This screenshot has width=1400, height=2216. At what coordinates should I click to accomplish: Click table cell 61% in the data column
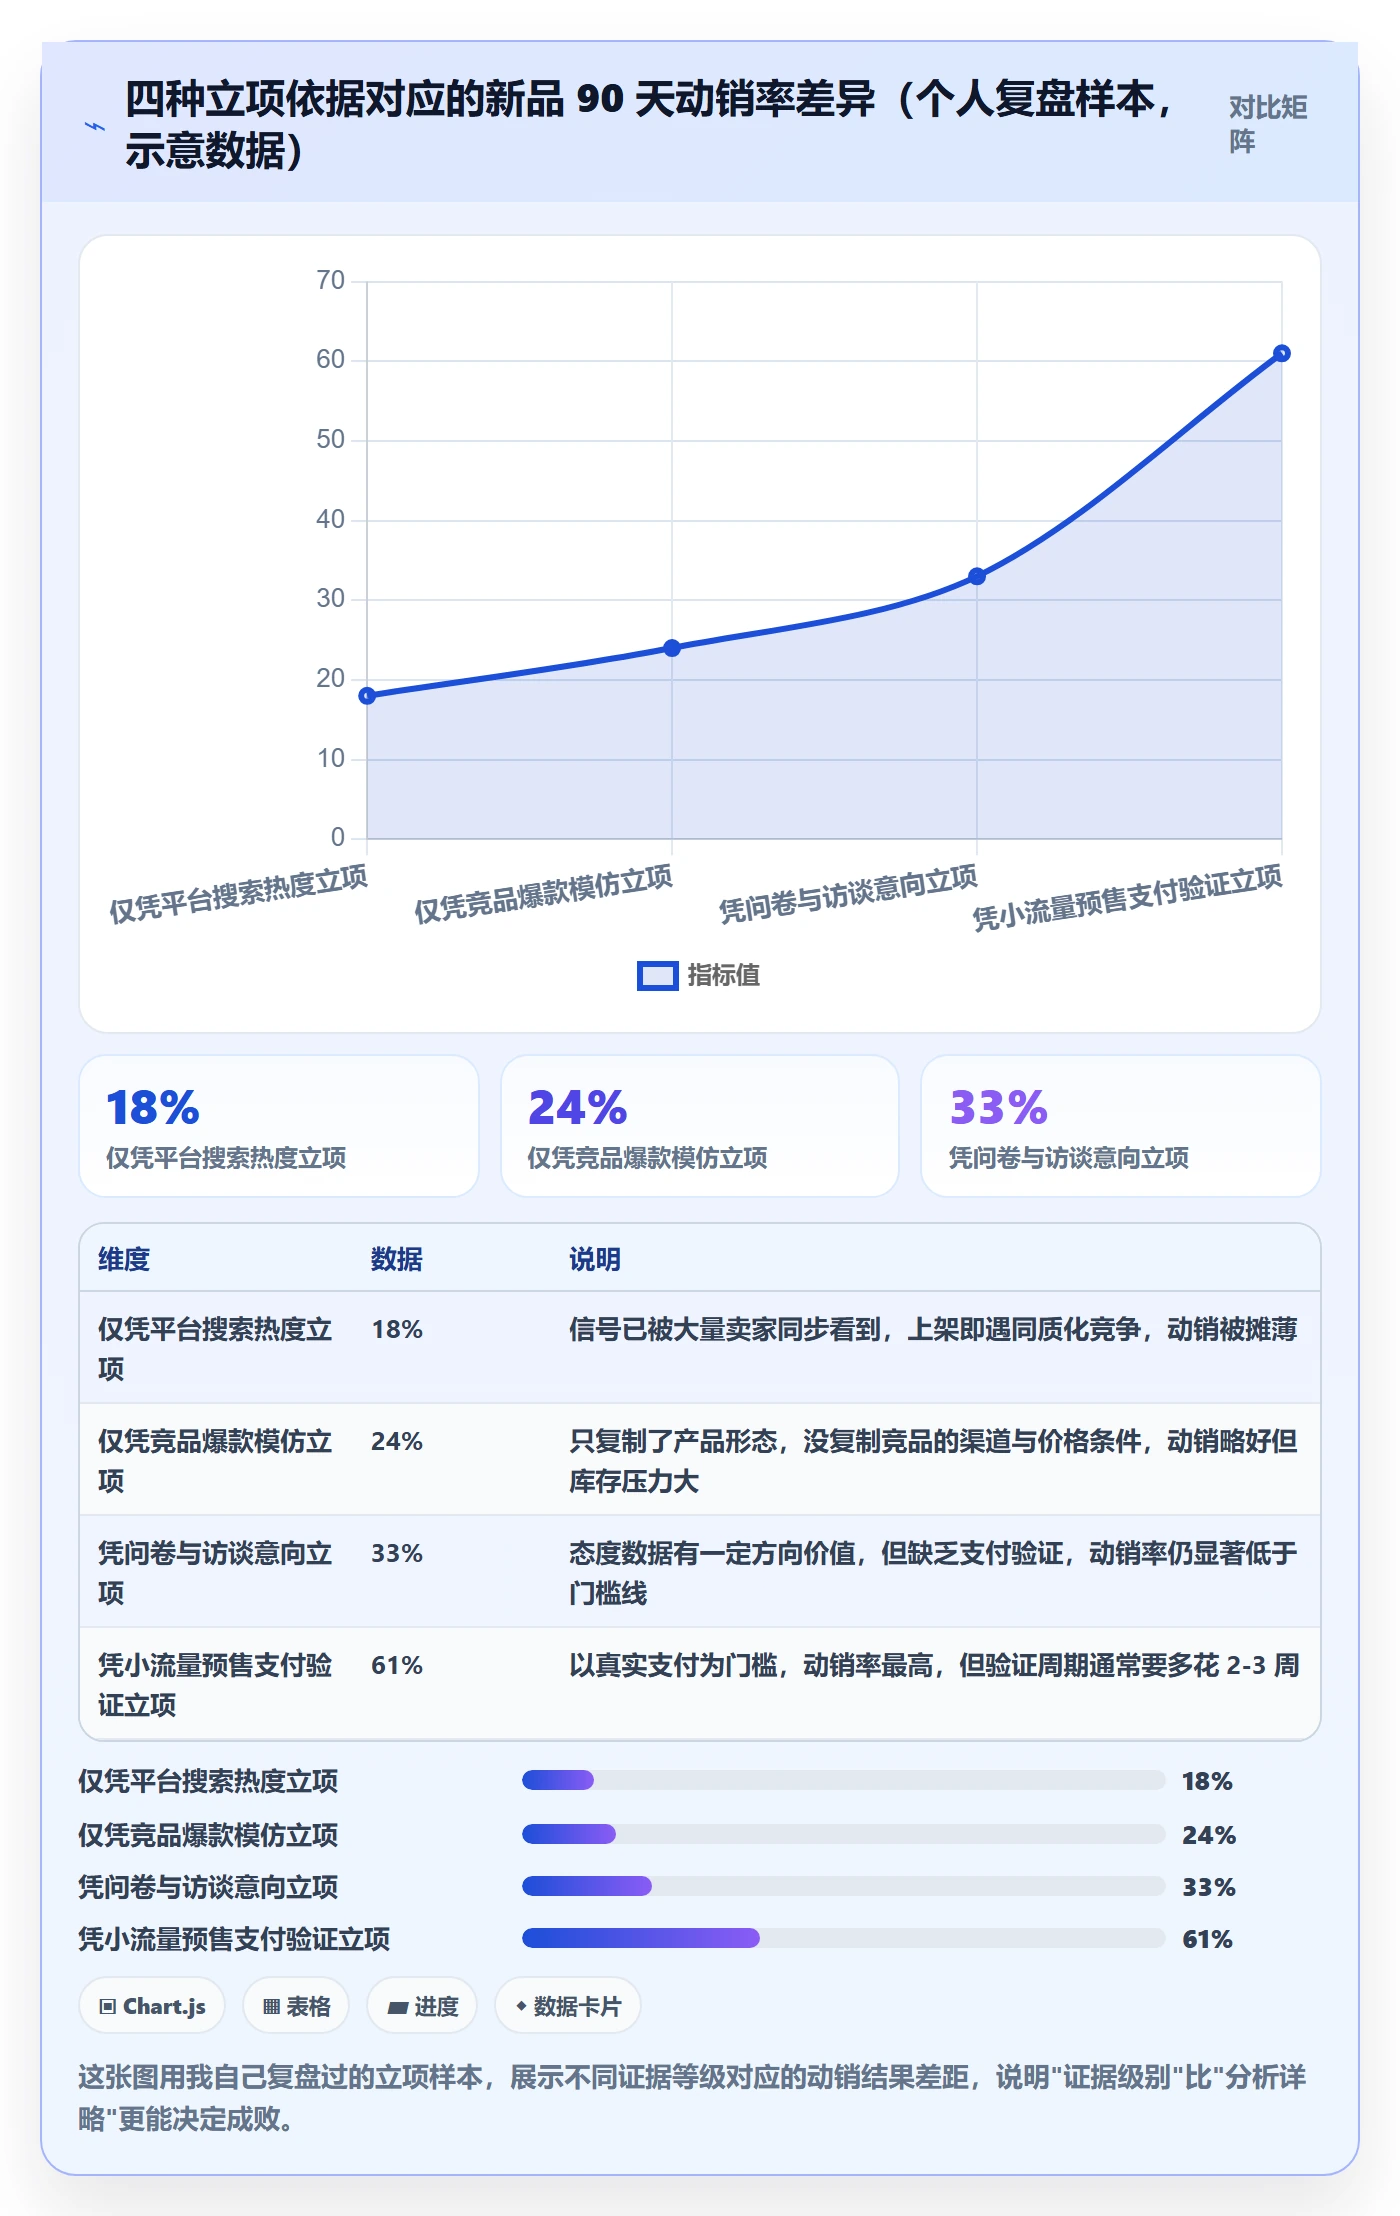[x=397, y=1666]
